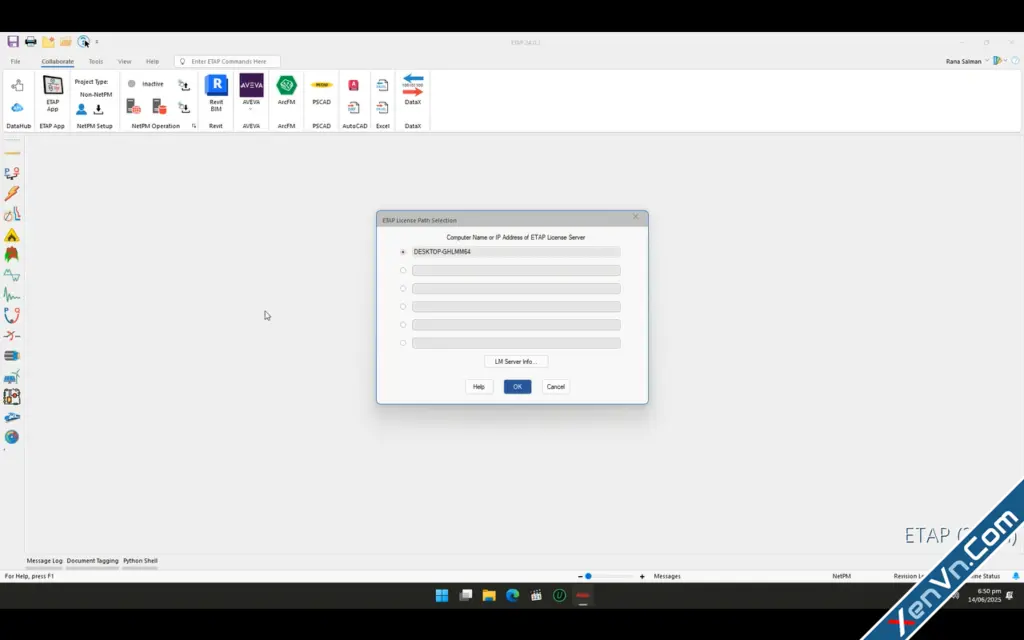Expand the AVEVA dropdown in the ribbon
Image resolution: width=1024 pixels, height=640 pixels.
coord(251,109)
